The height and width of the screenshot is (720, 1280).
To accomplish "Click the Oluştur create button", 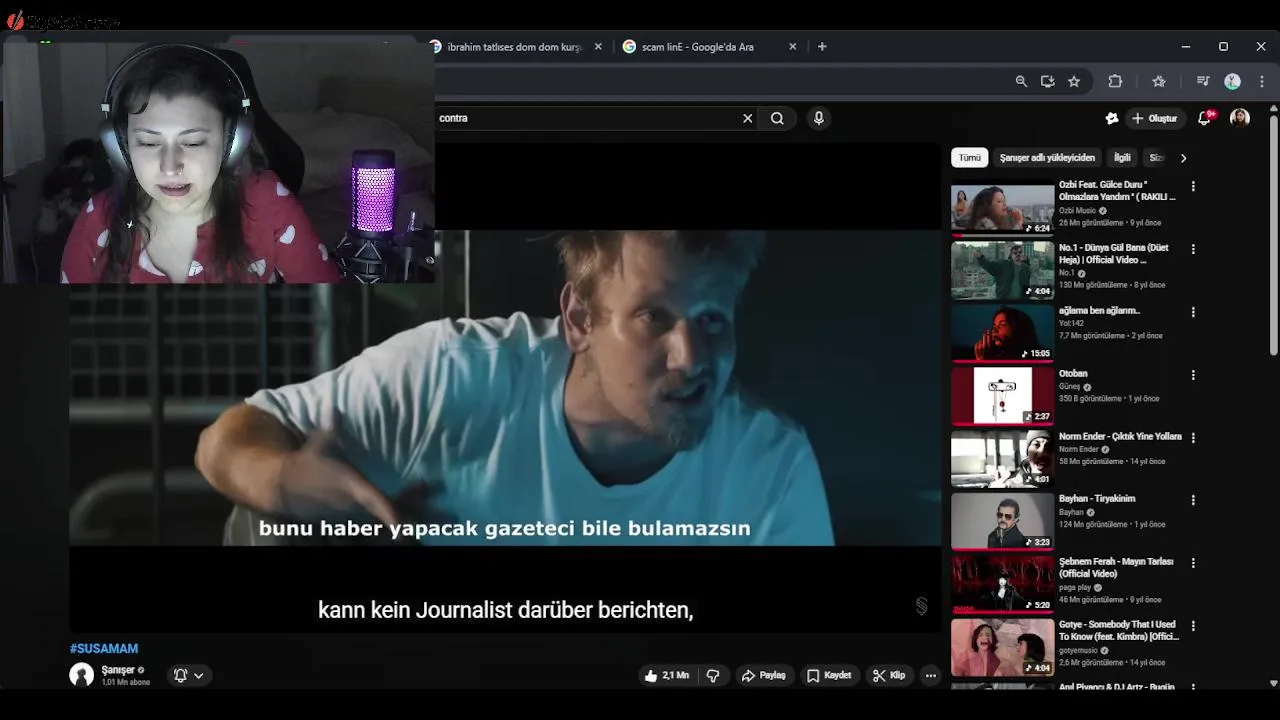I will (x=1155, y=118).
